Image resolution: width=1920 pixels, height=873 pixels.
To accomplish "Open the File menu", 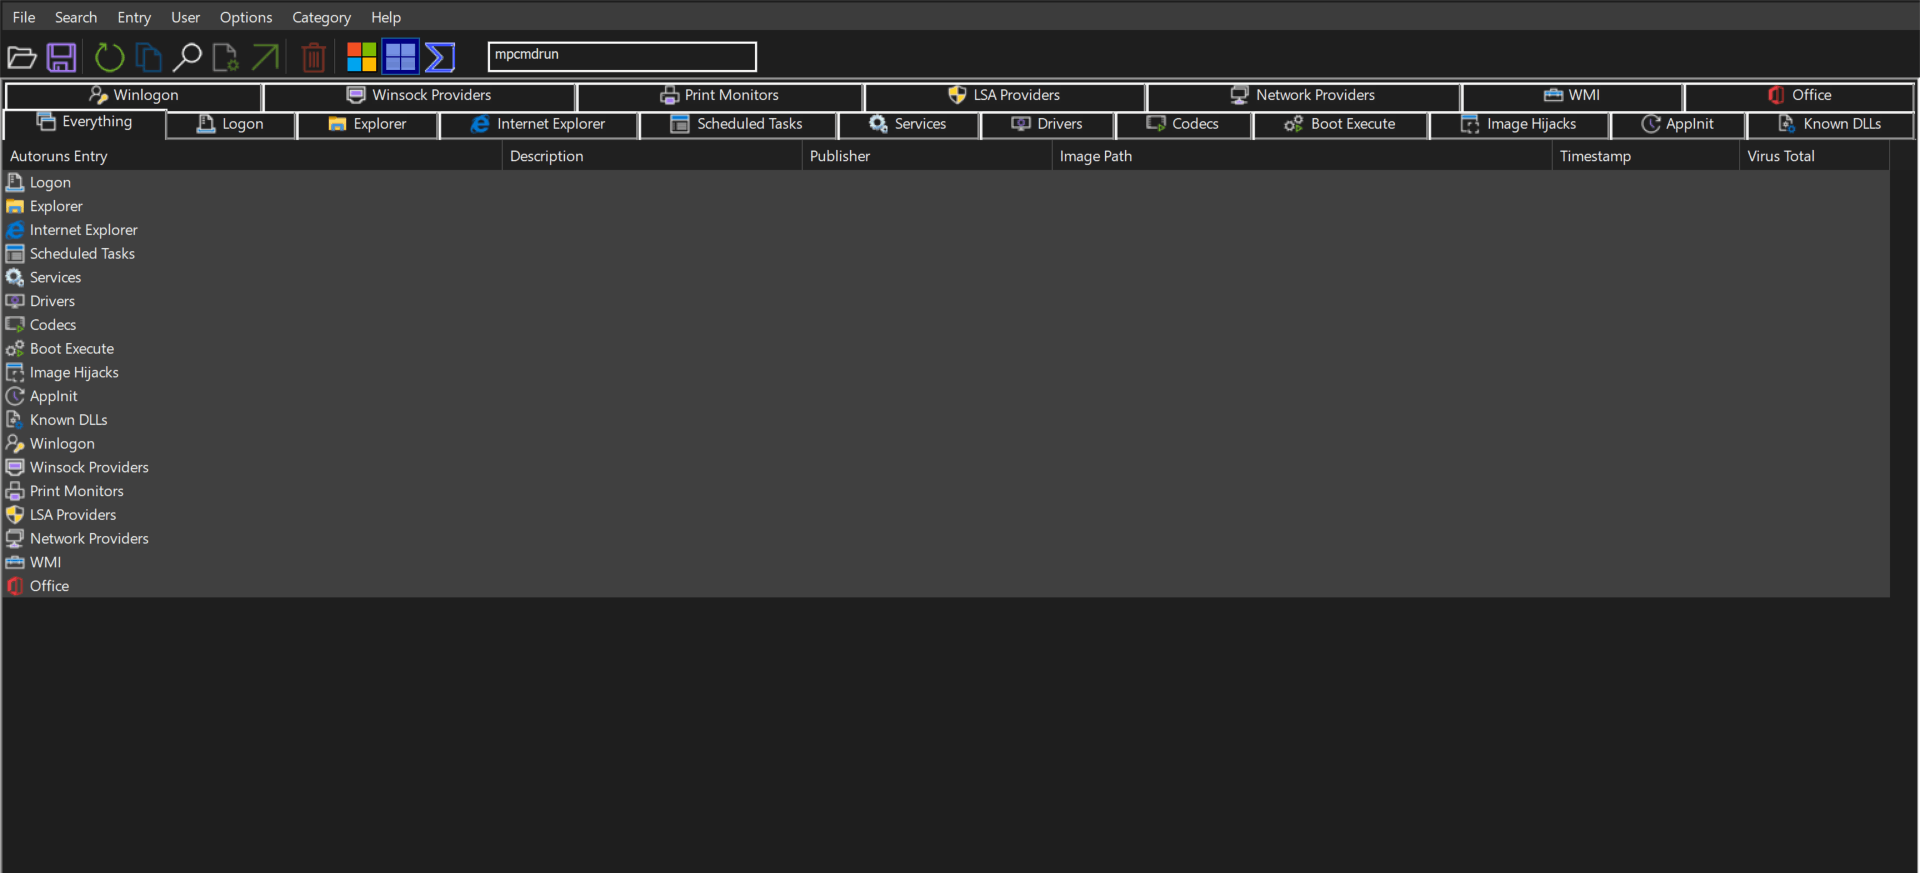I will (x=24, y=17).
